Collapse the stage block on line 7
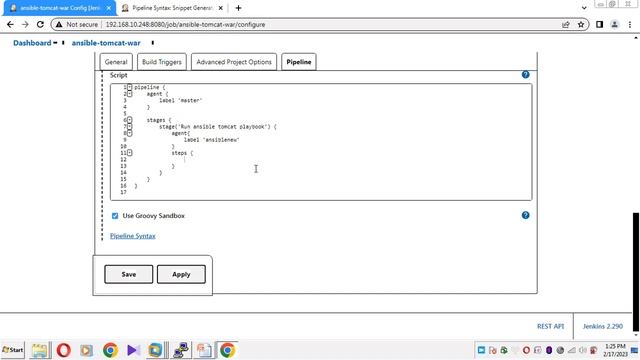 pyautogui.click(x=129, y=127)
